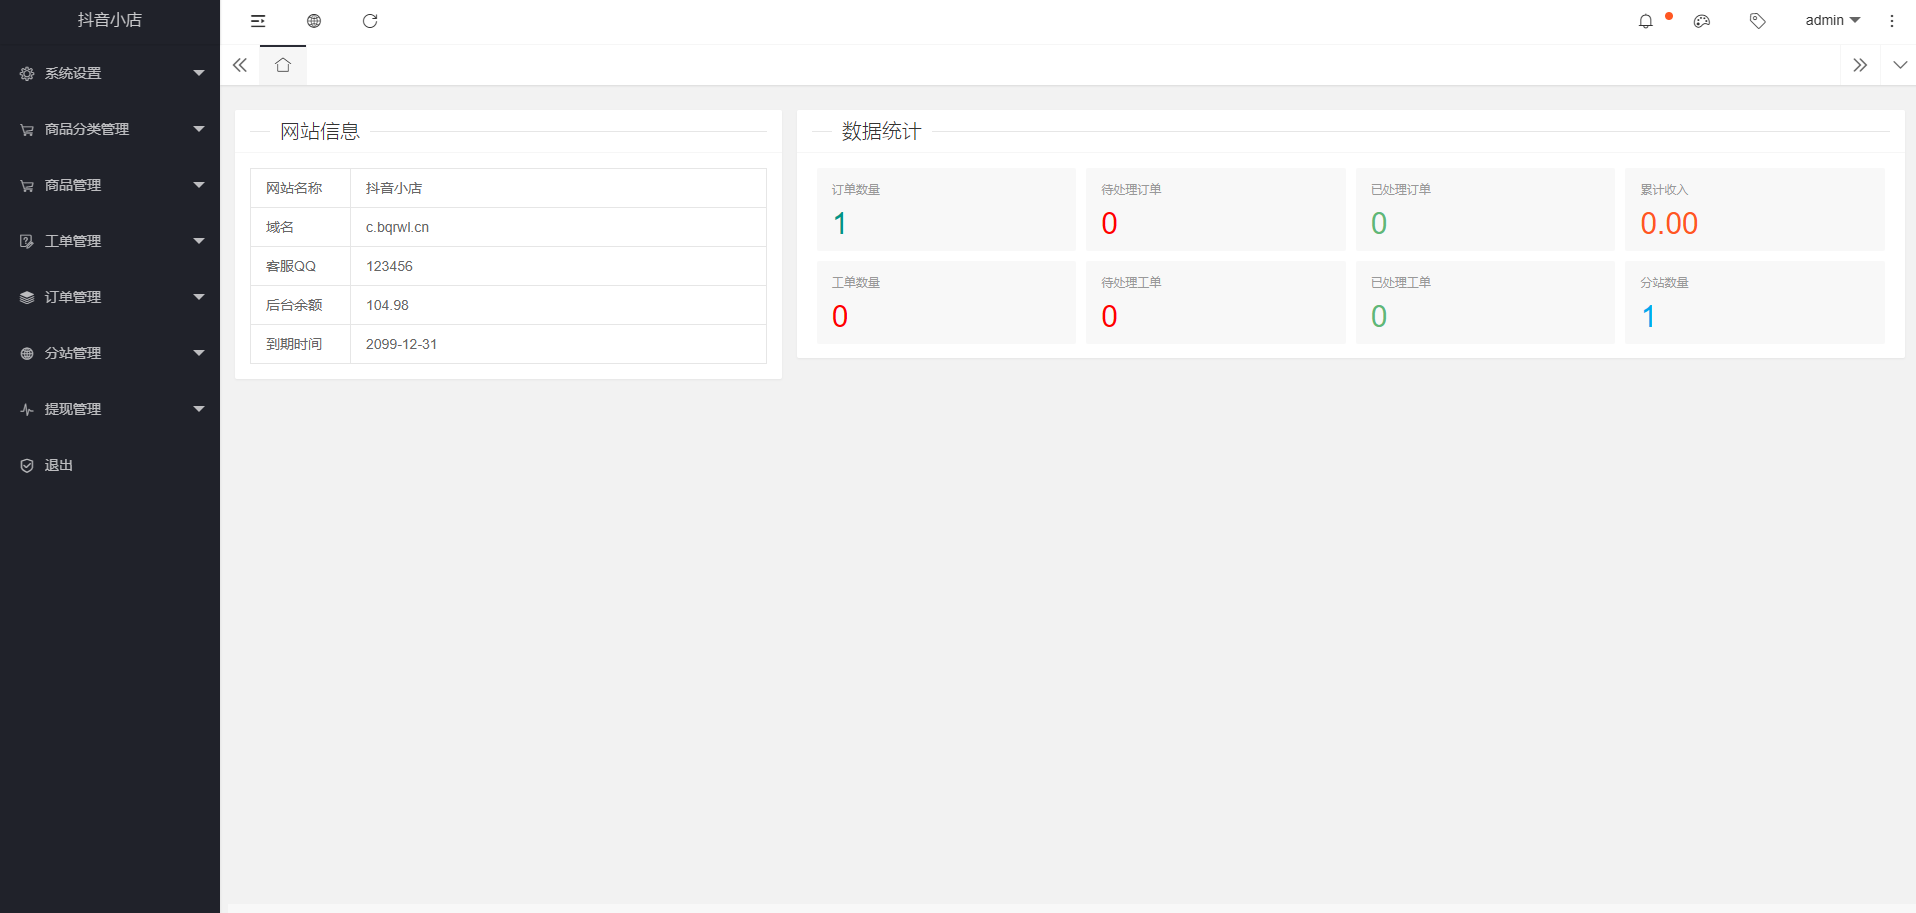
Task: Open the admin user dropdown
Action: [1832, 21]
